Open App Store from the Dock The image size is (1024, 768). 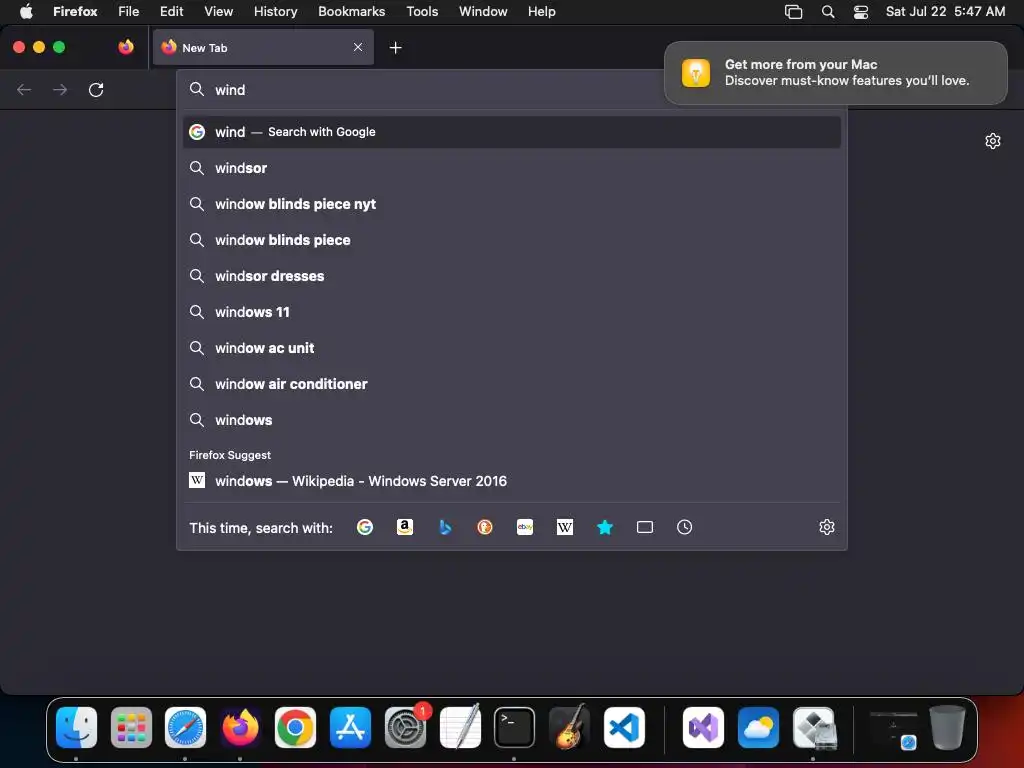tap(351, 728)
